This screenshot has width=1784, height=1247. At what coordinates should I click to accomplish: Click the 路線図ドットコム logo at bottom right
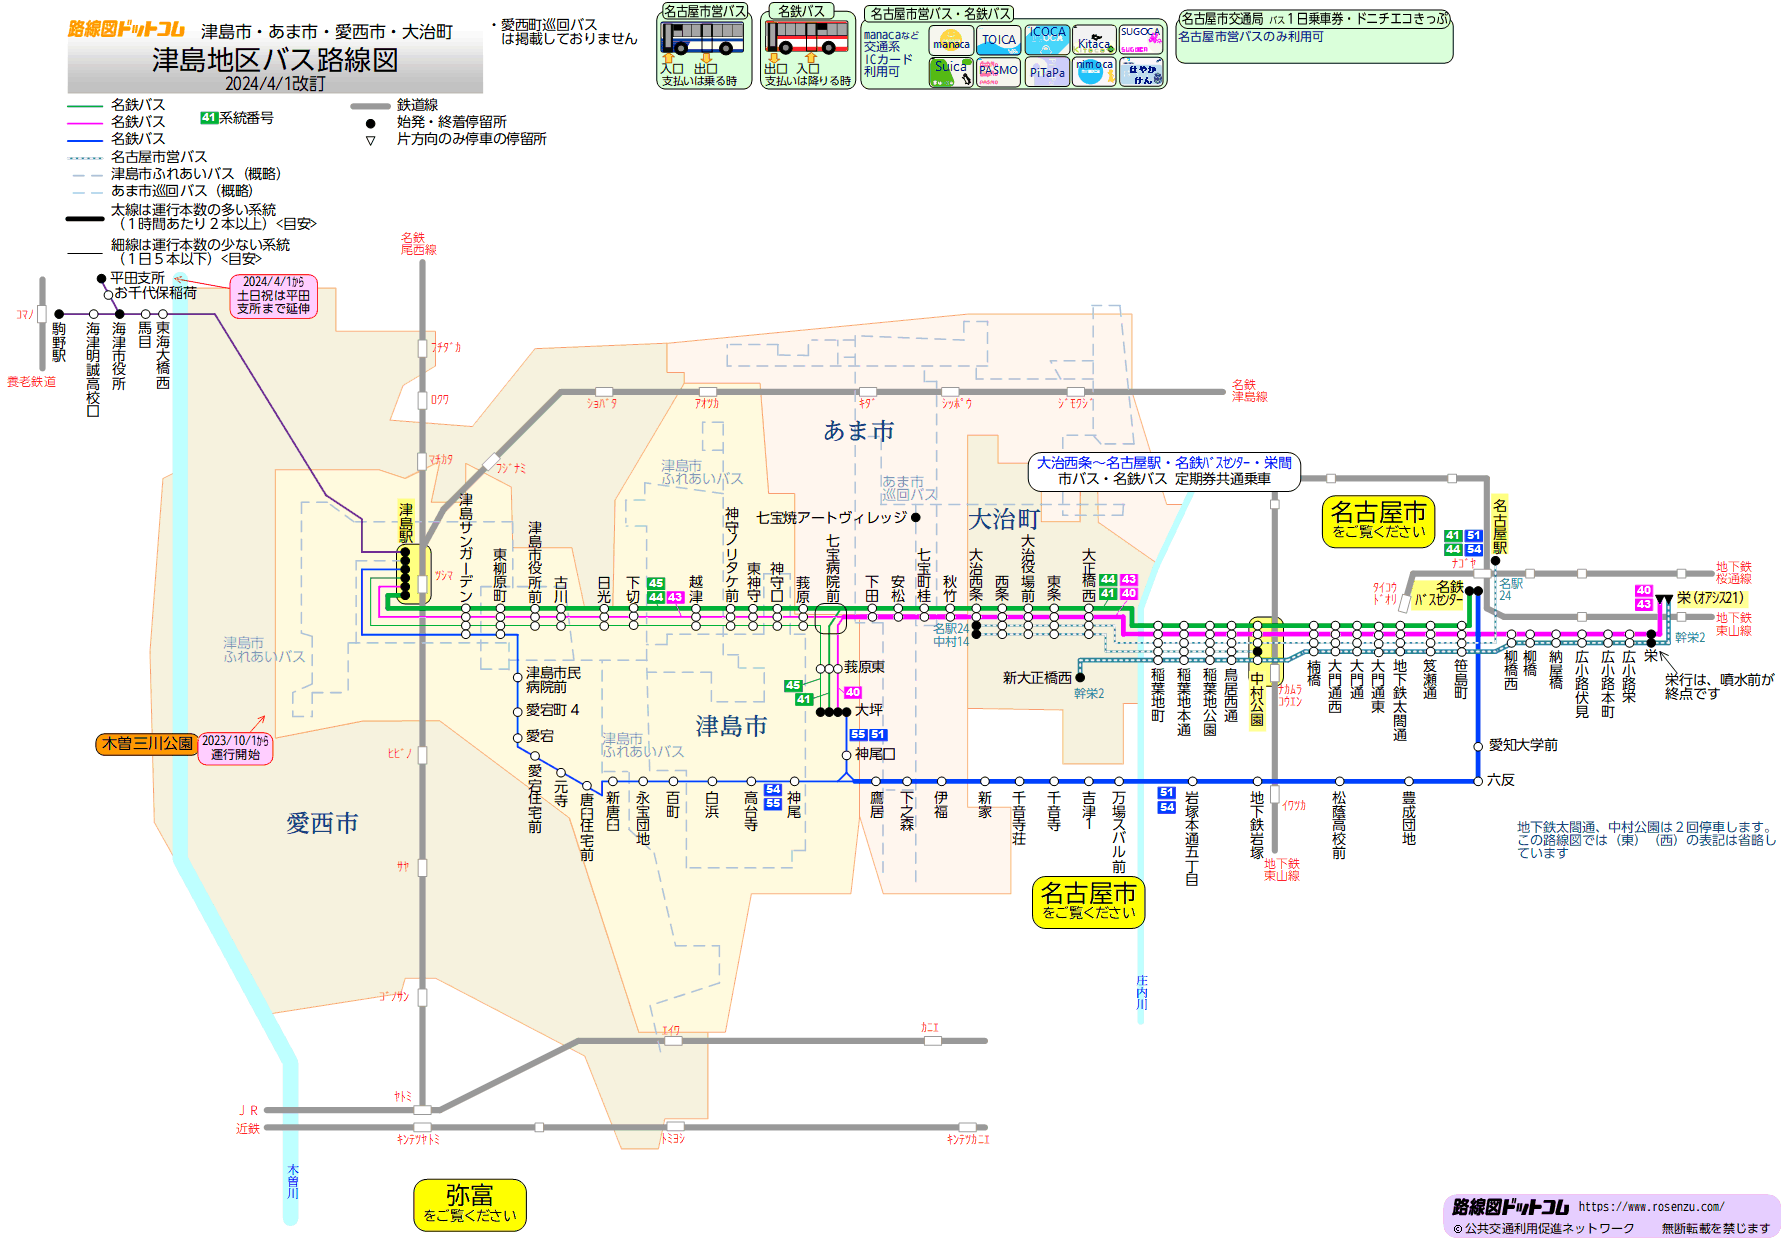1510,1207
